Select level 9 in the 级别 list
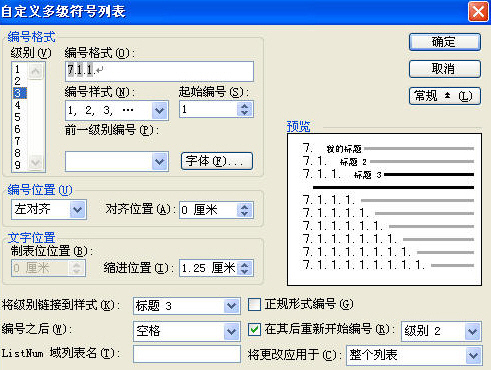The height and width of the screenshot is (370, 491). pyautogui.click(x=18, y=165)
